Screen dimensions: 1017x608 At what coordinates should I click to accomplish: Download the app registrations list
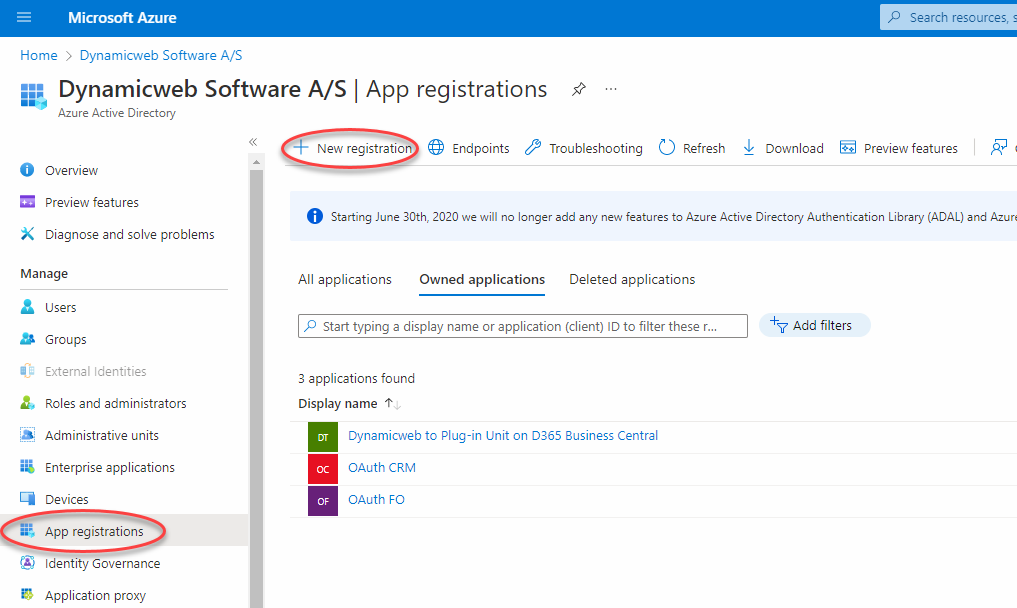(782, 148)
